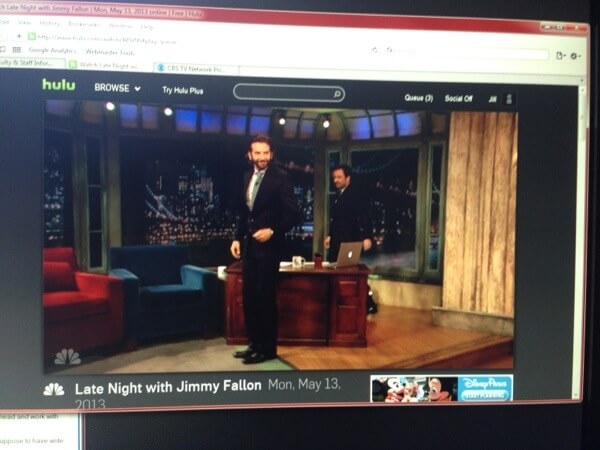Image resolution: width=600 pixels, height=450 pixels.
Task: Click the profile icon beside Jill
Action: pyautogui.click(x=509, y=100)
